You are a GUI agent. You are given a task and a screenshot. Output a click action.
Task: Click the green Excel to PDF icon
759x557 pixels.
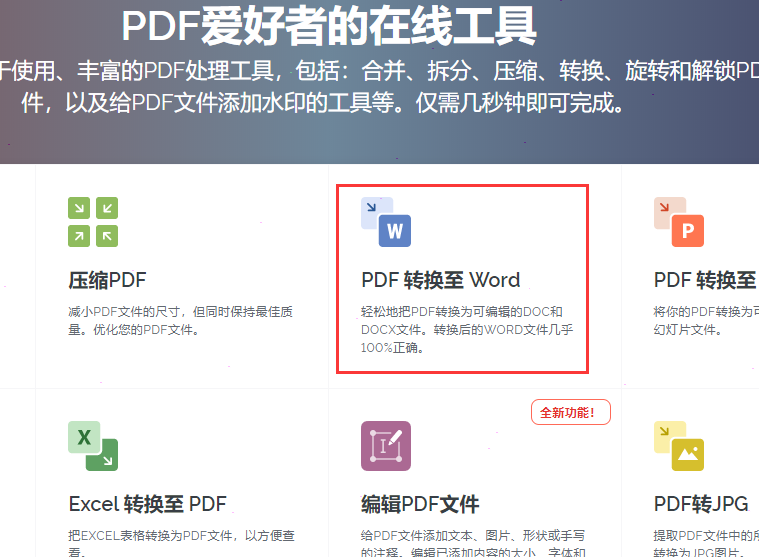(x=93, y=446)
